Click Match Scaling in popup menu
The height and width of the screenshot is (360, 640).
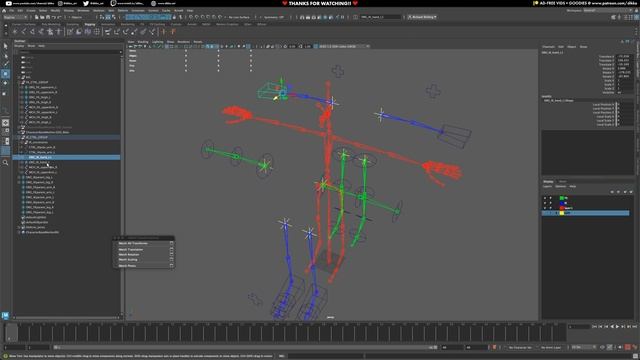(128, 260)
